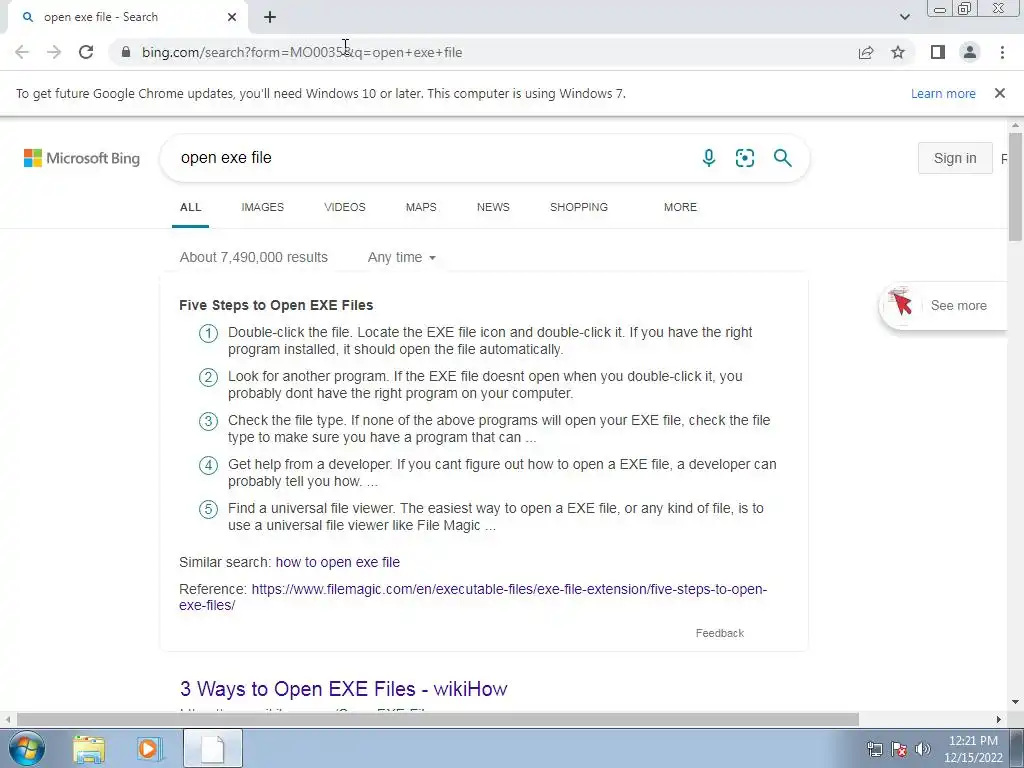
Task: Click the vertical scrollbar thumb
Action: click(x=1015, y=186)
